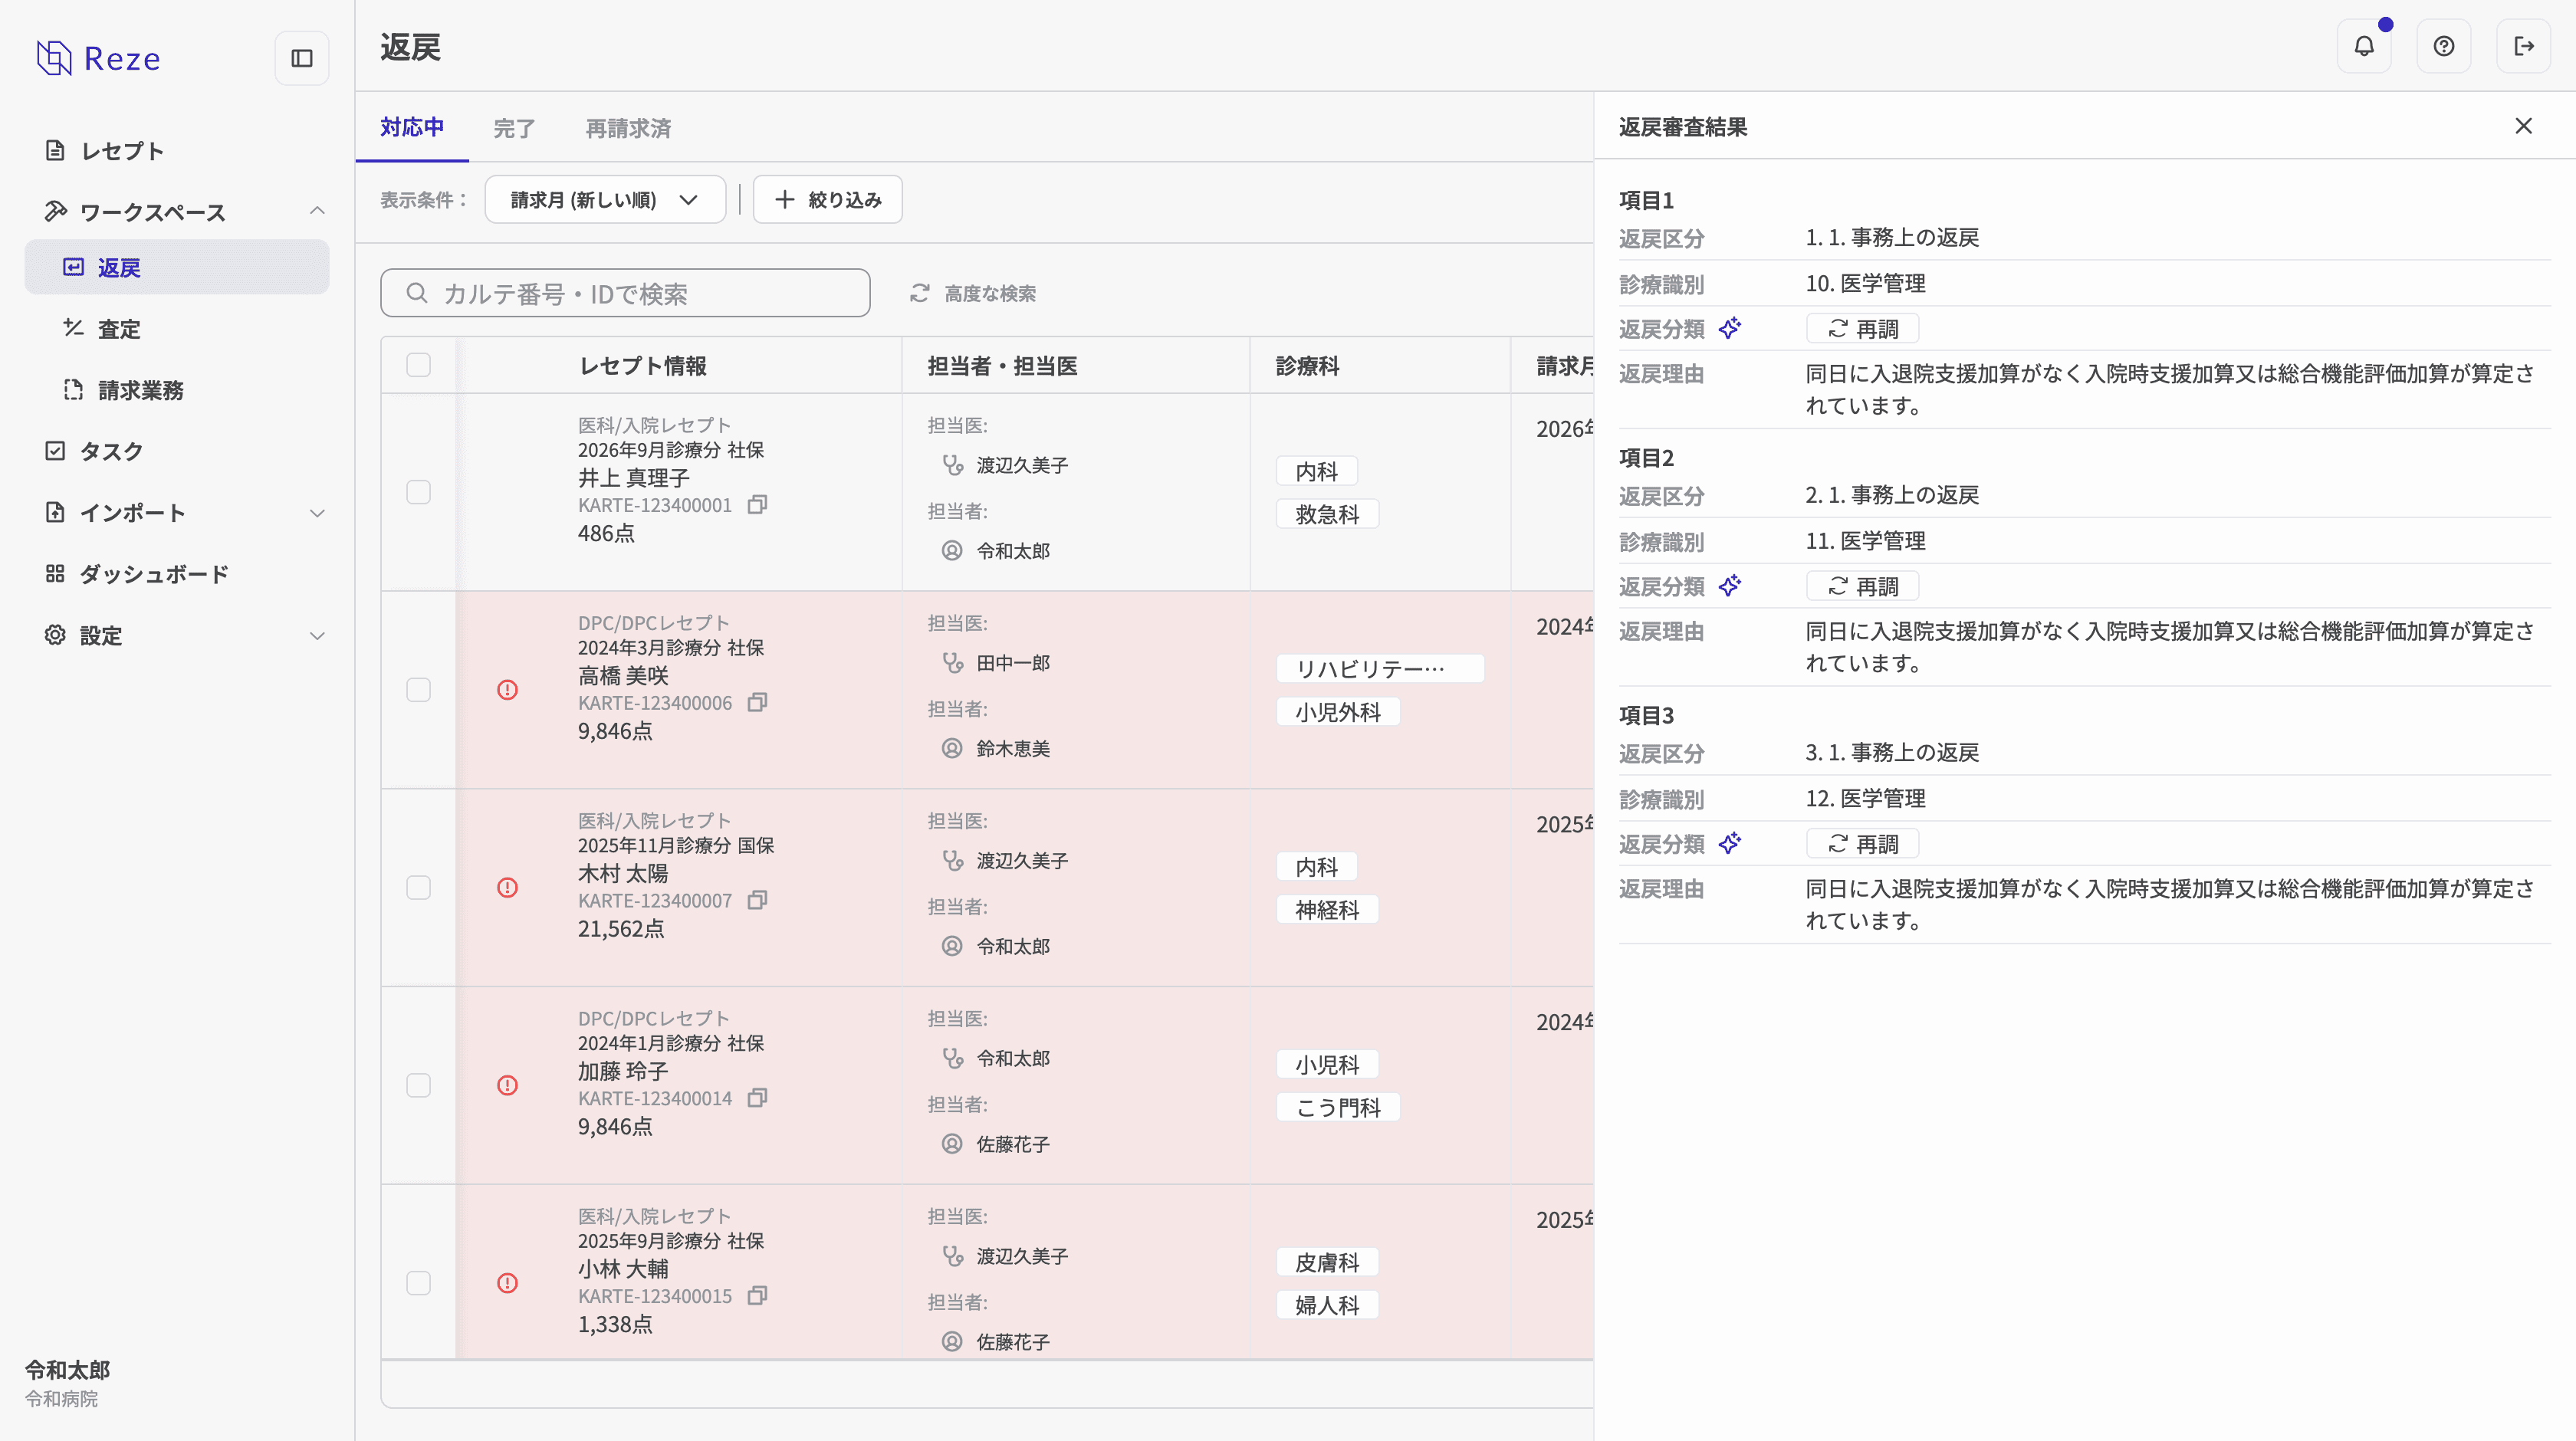Image resolution: width=2576 pixels, height=1441 pixels.
Task: Open notifications bell
Action: [2364, 46]
